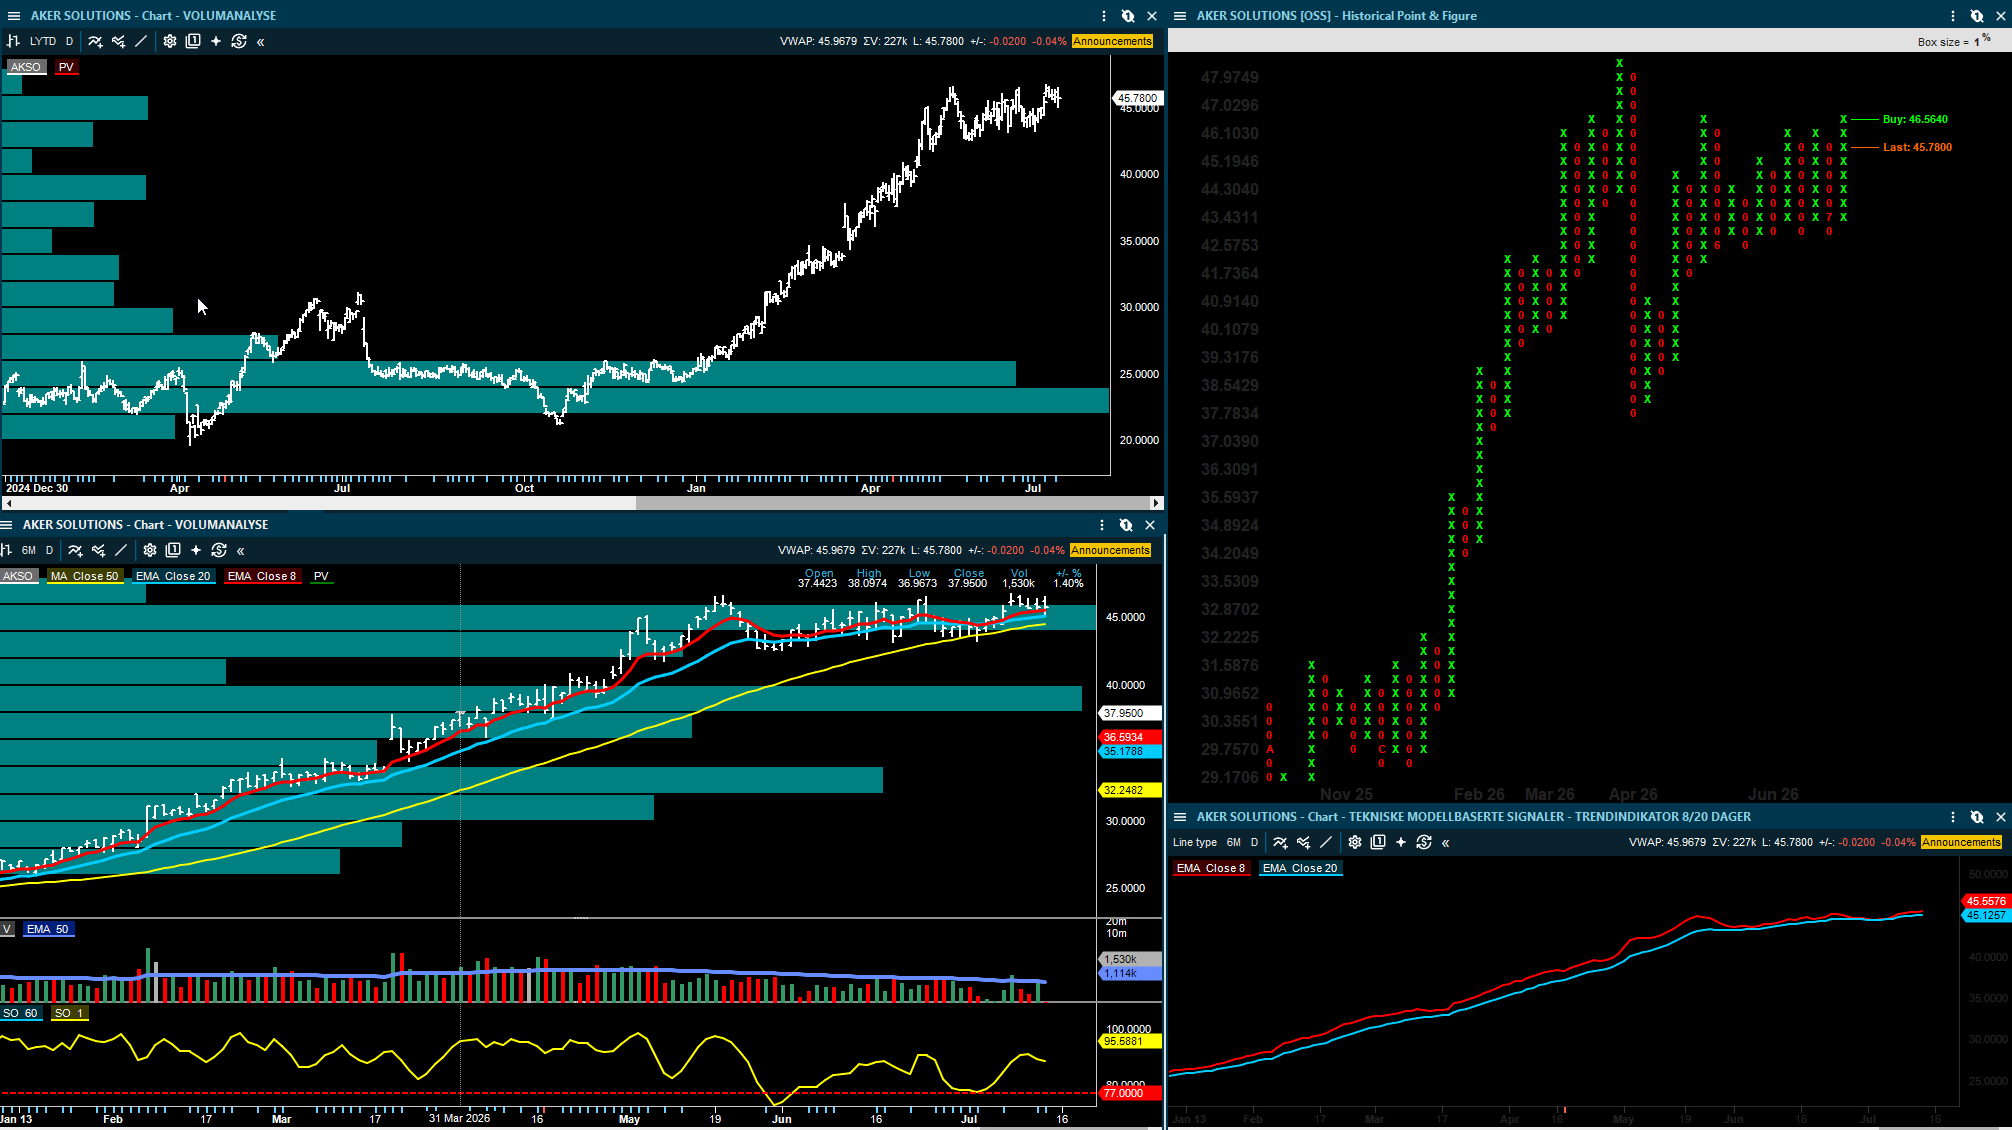Screen dimensions: 2012x1130
Task: Add indicator in top chart toolbar
Action: click(95, 41)
